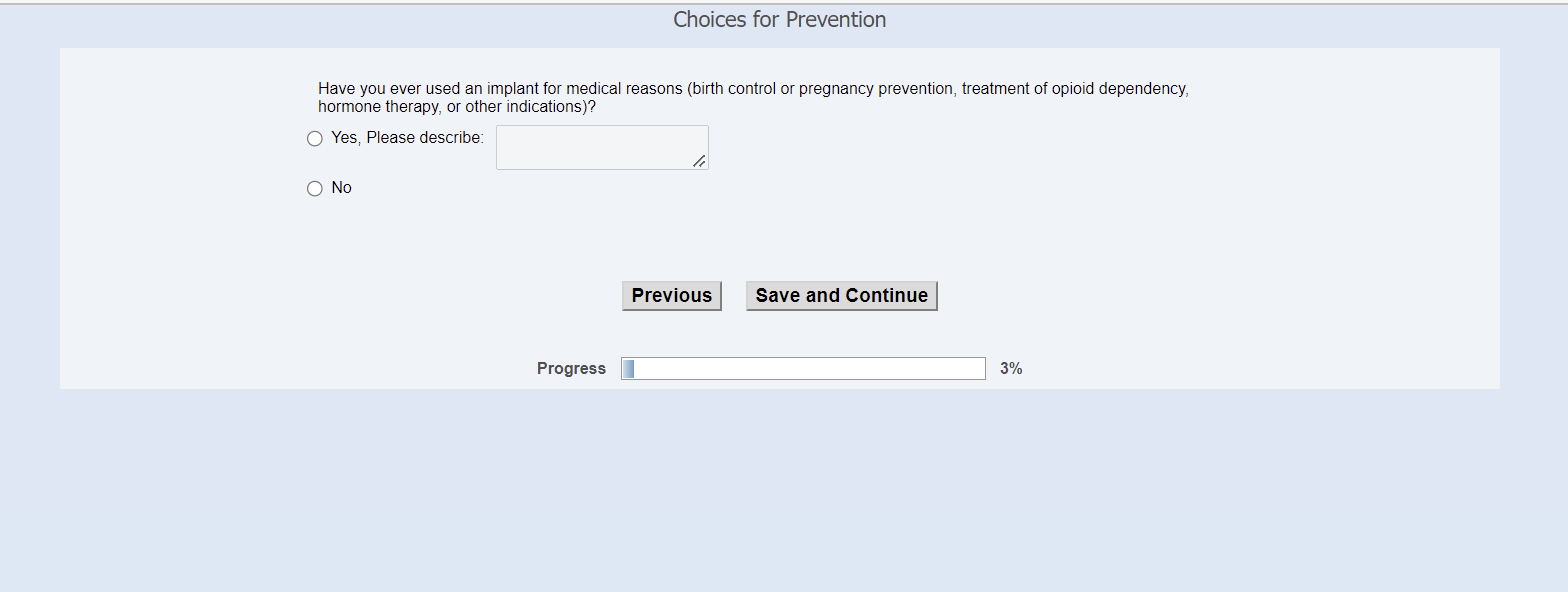Click the empty portion of progress bar

point(810,369)
